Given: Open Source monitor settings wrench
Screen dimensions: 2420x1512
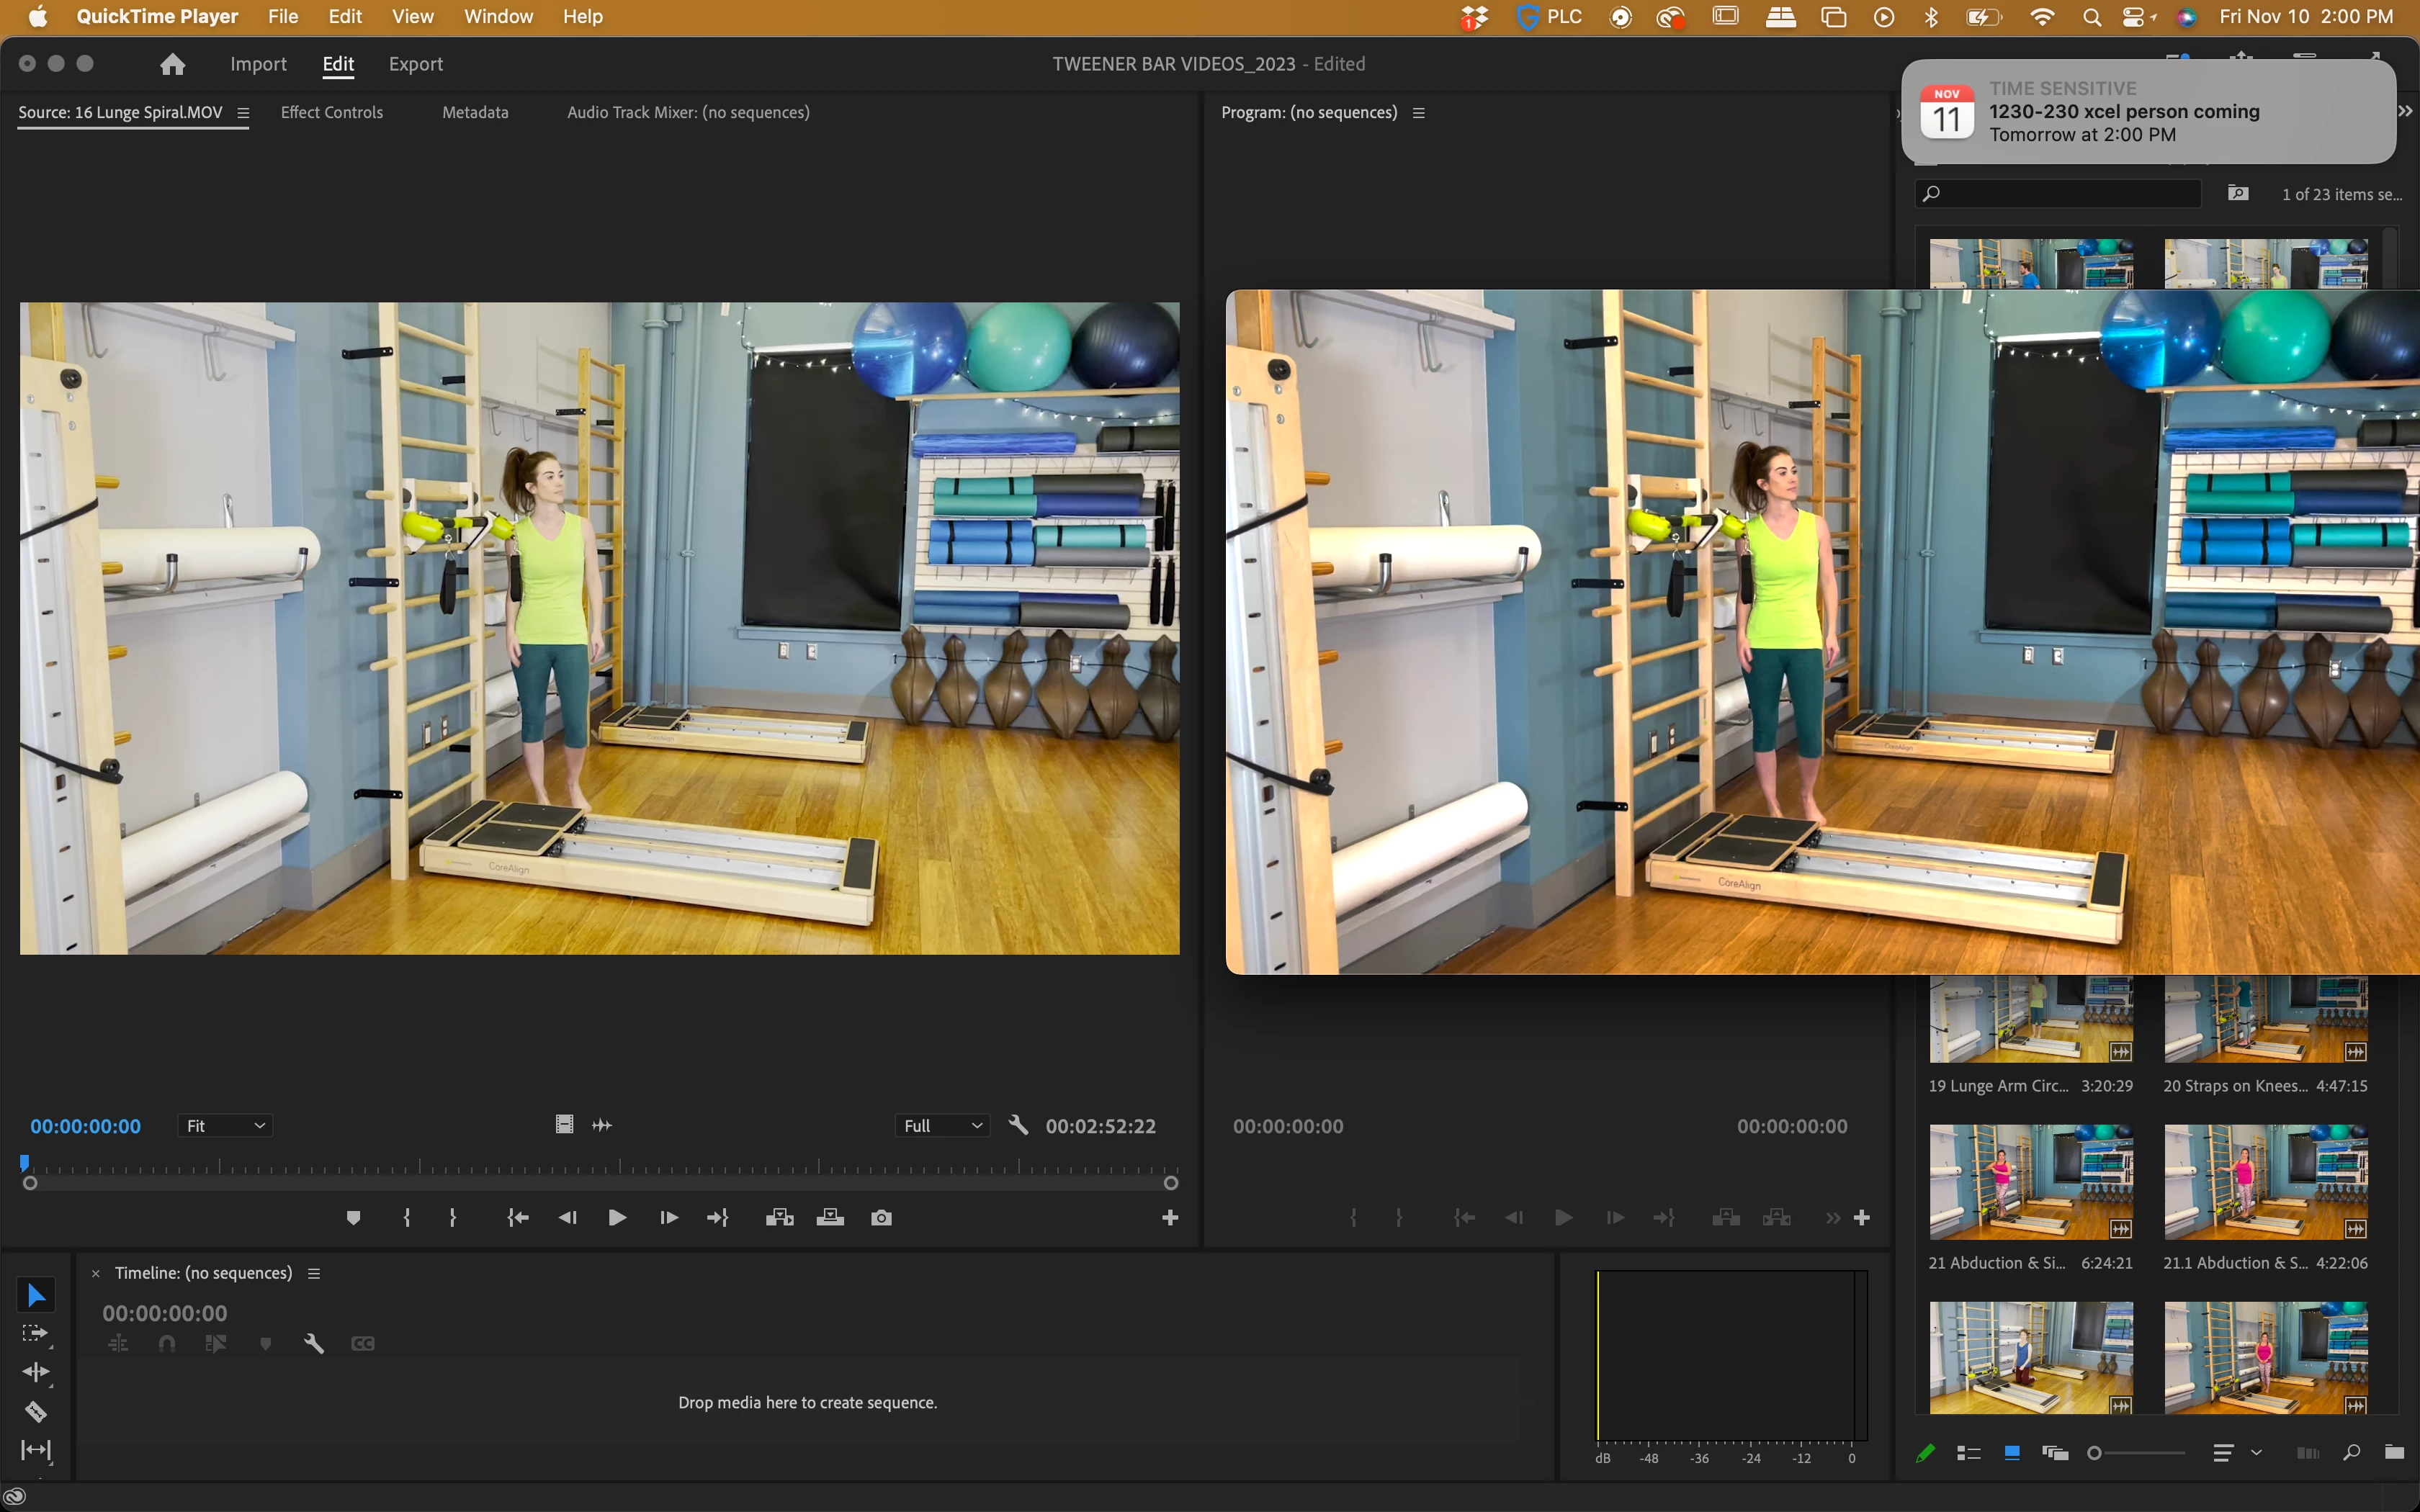Looking at the screenshot, I should tap(1018, 1125).
